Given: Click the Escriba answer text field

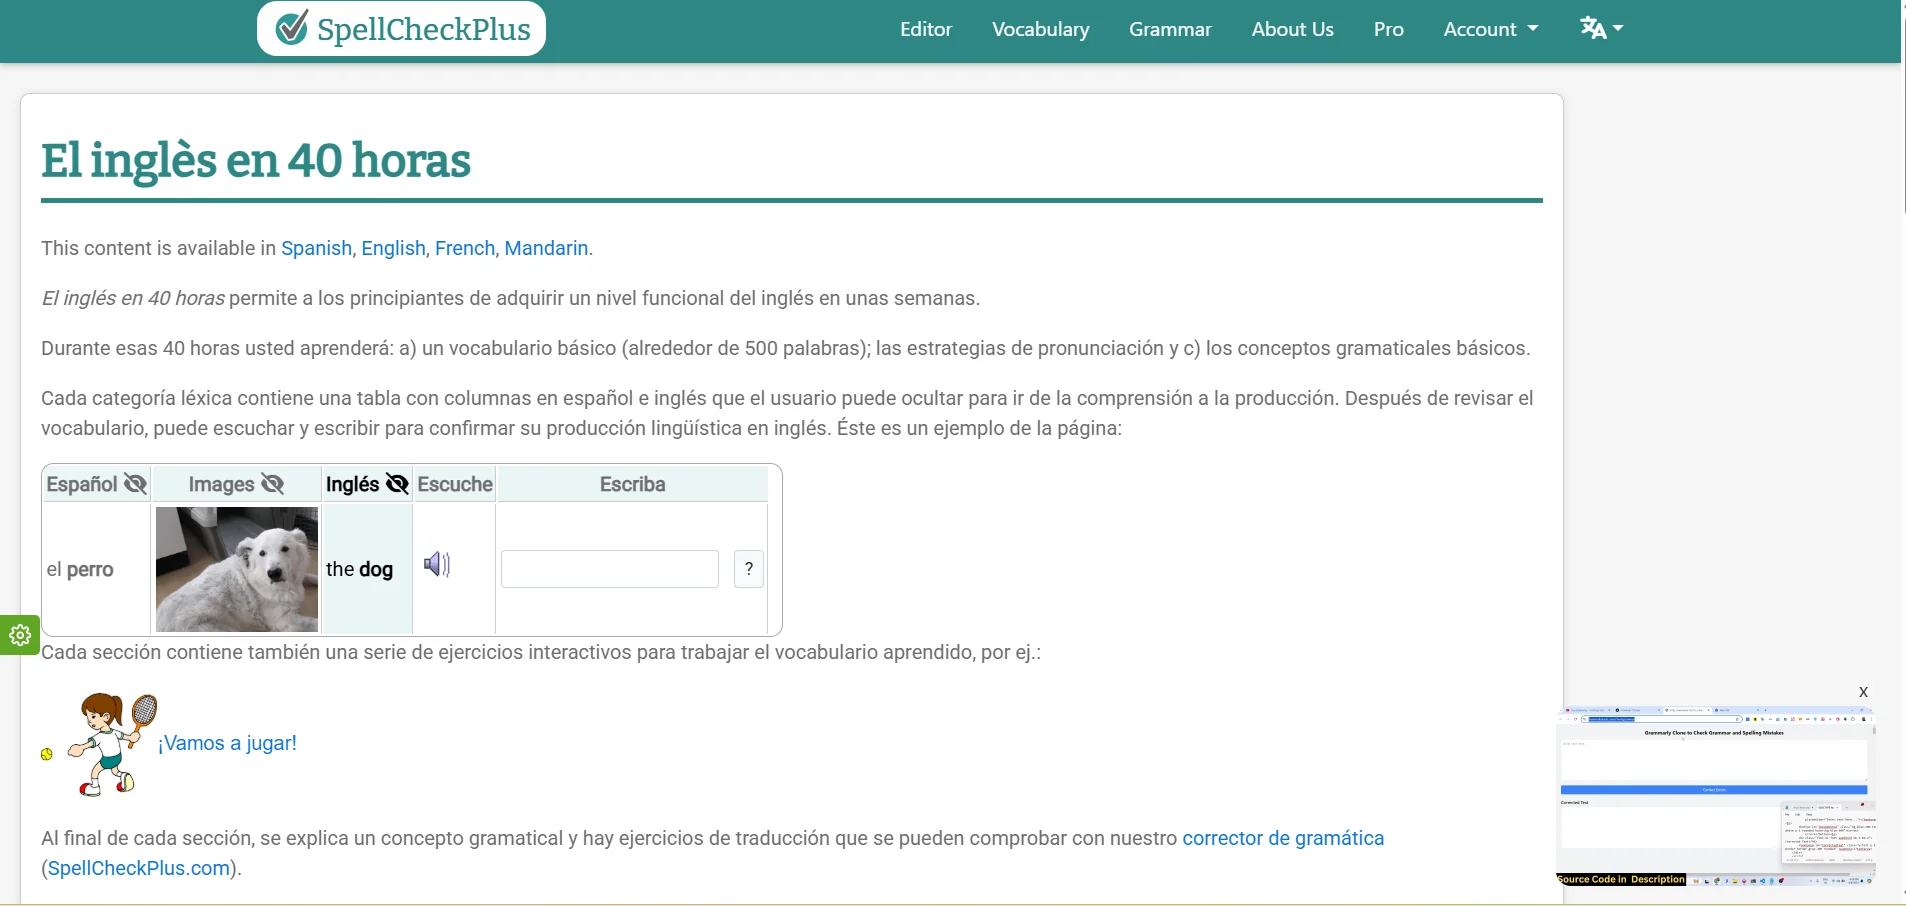Looking at the screenshot, I should coord(610,569).
